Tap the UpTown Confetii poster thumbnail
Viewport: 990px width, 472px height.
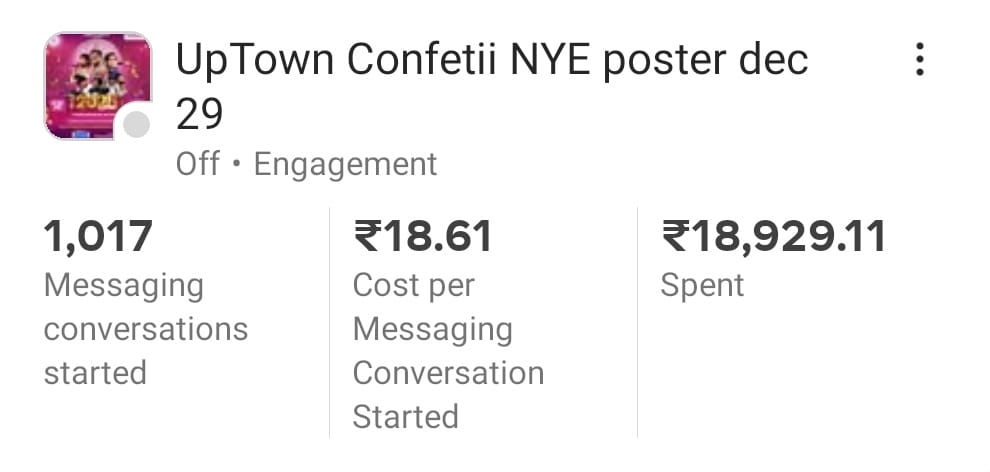98,86
